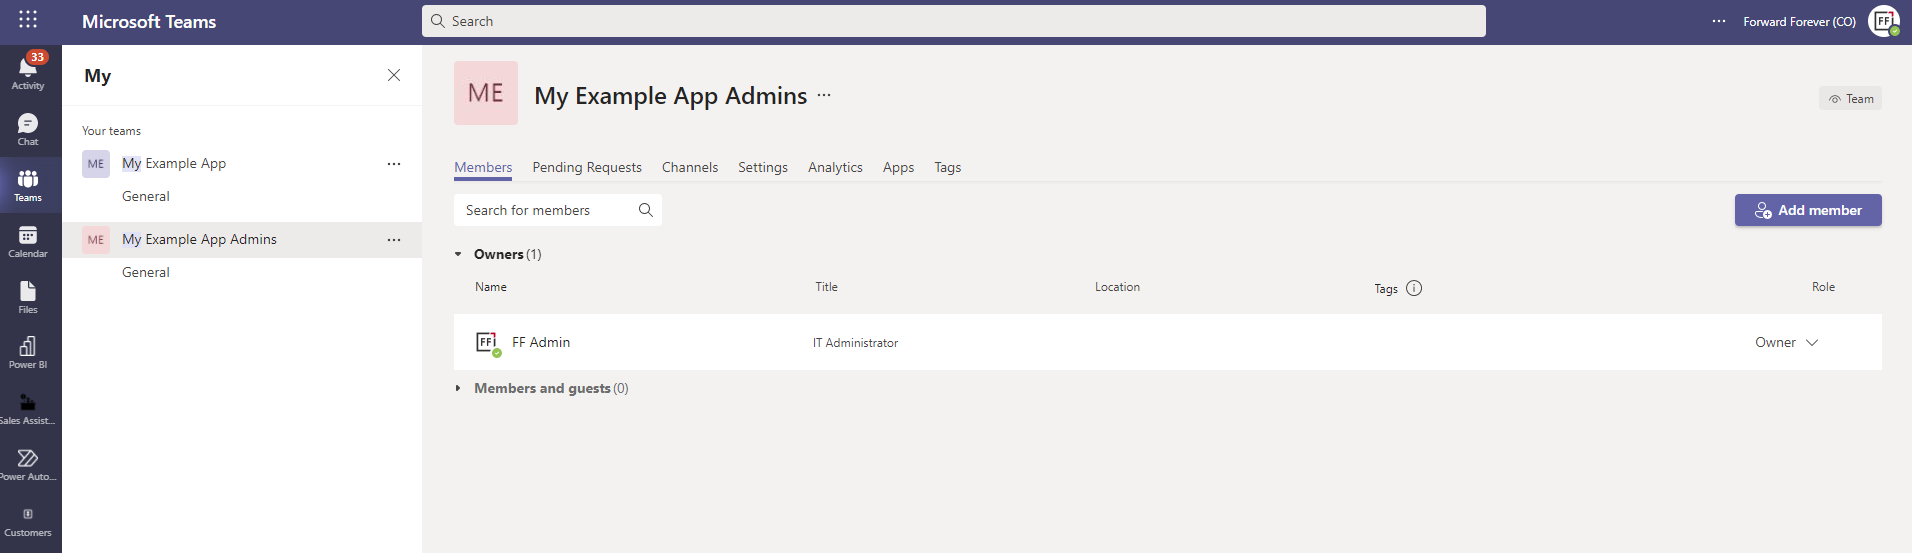Switch to the Channels tab
This screenshot has width=1912, height=553.
click(x=690, y=167)
